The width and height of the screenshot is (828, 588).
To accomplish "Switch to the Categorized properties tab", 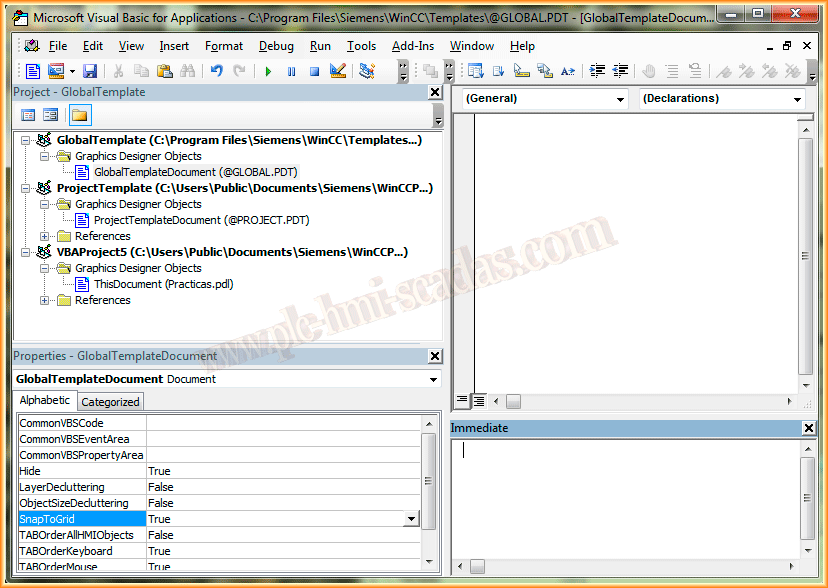I will point(110,402).
